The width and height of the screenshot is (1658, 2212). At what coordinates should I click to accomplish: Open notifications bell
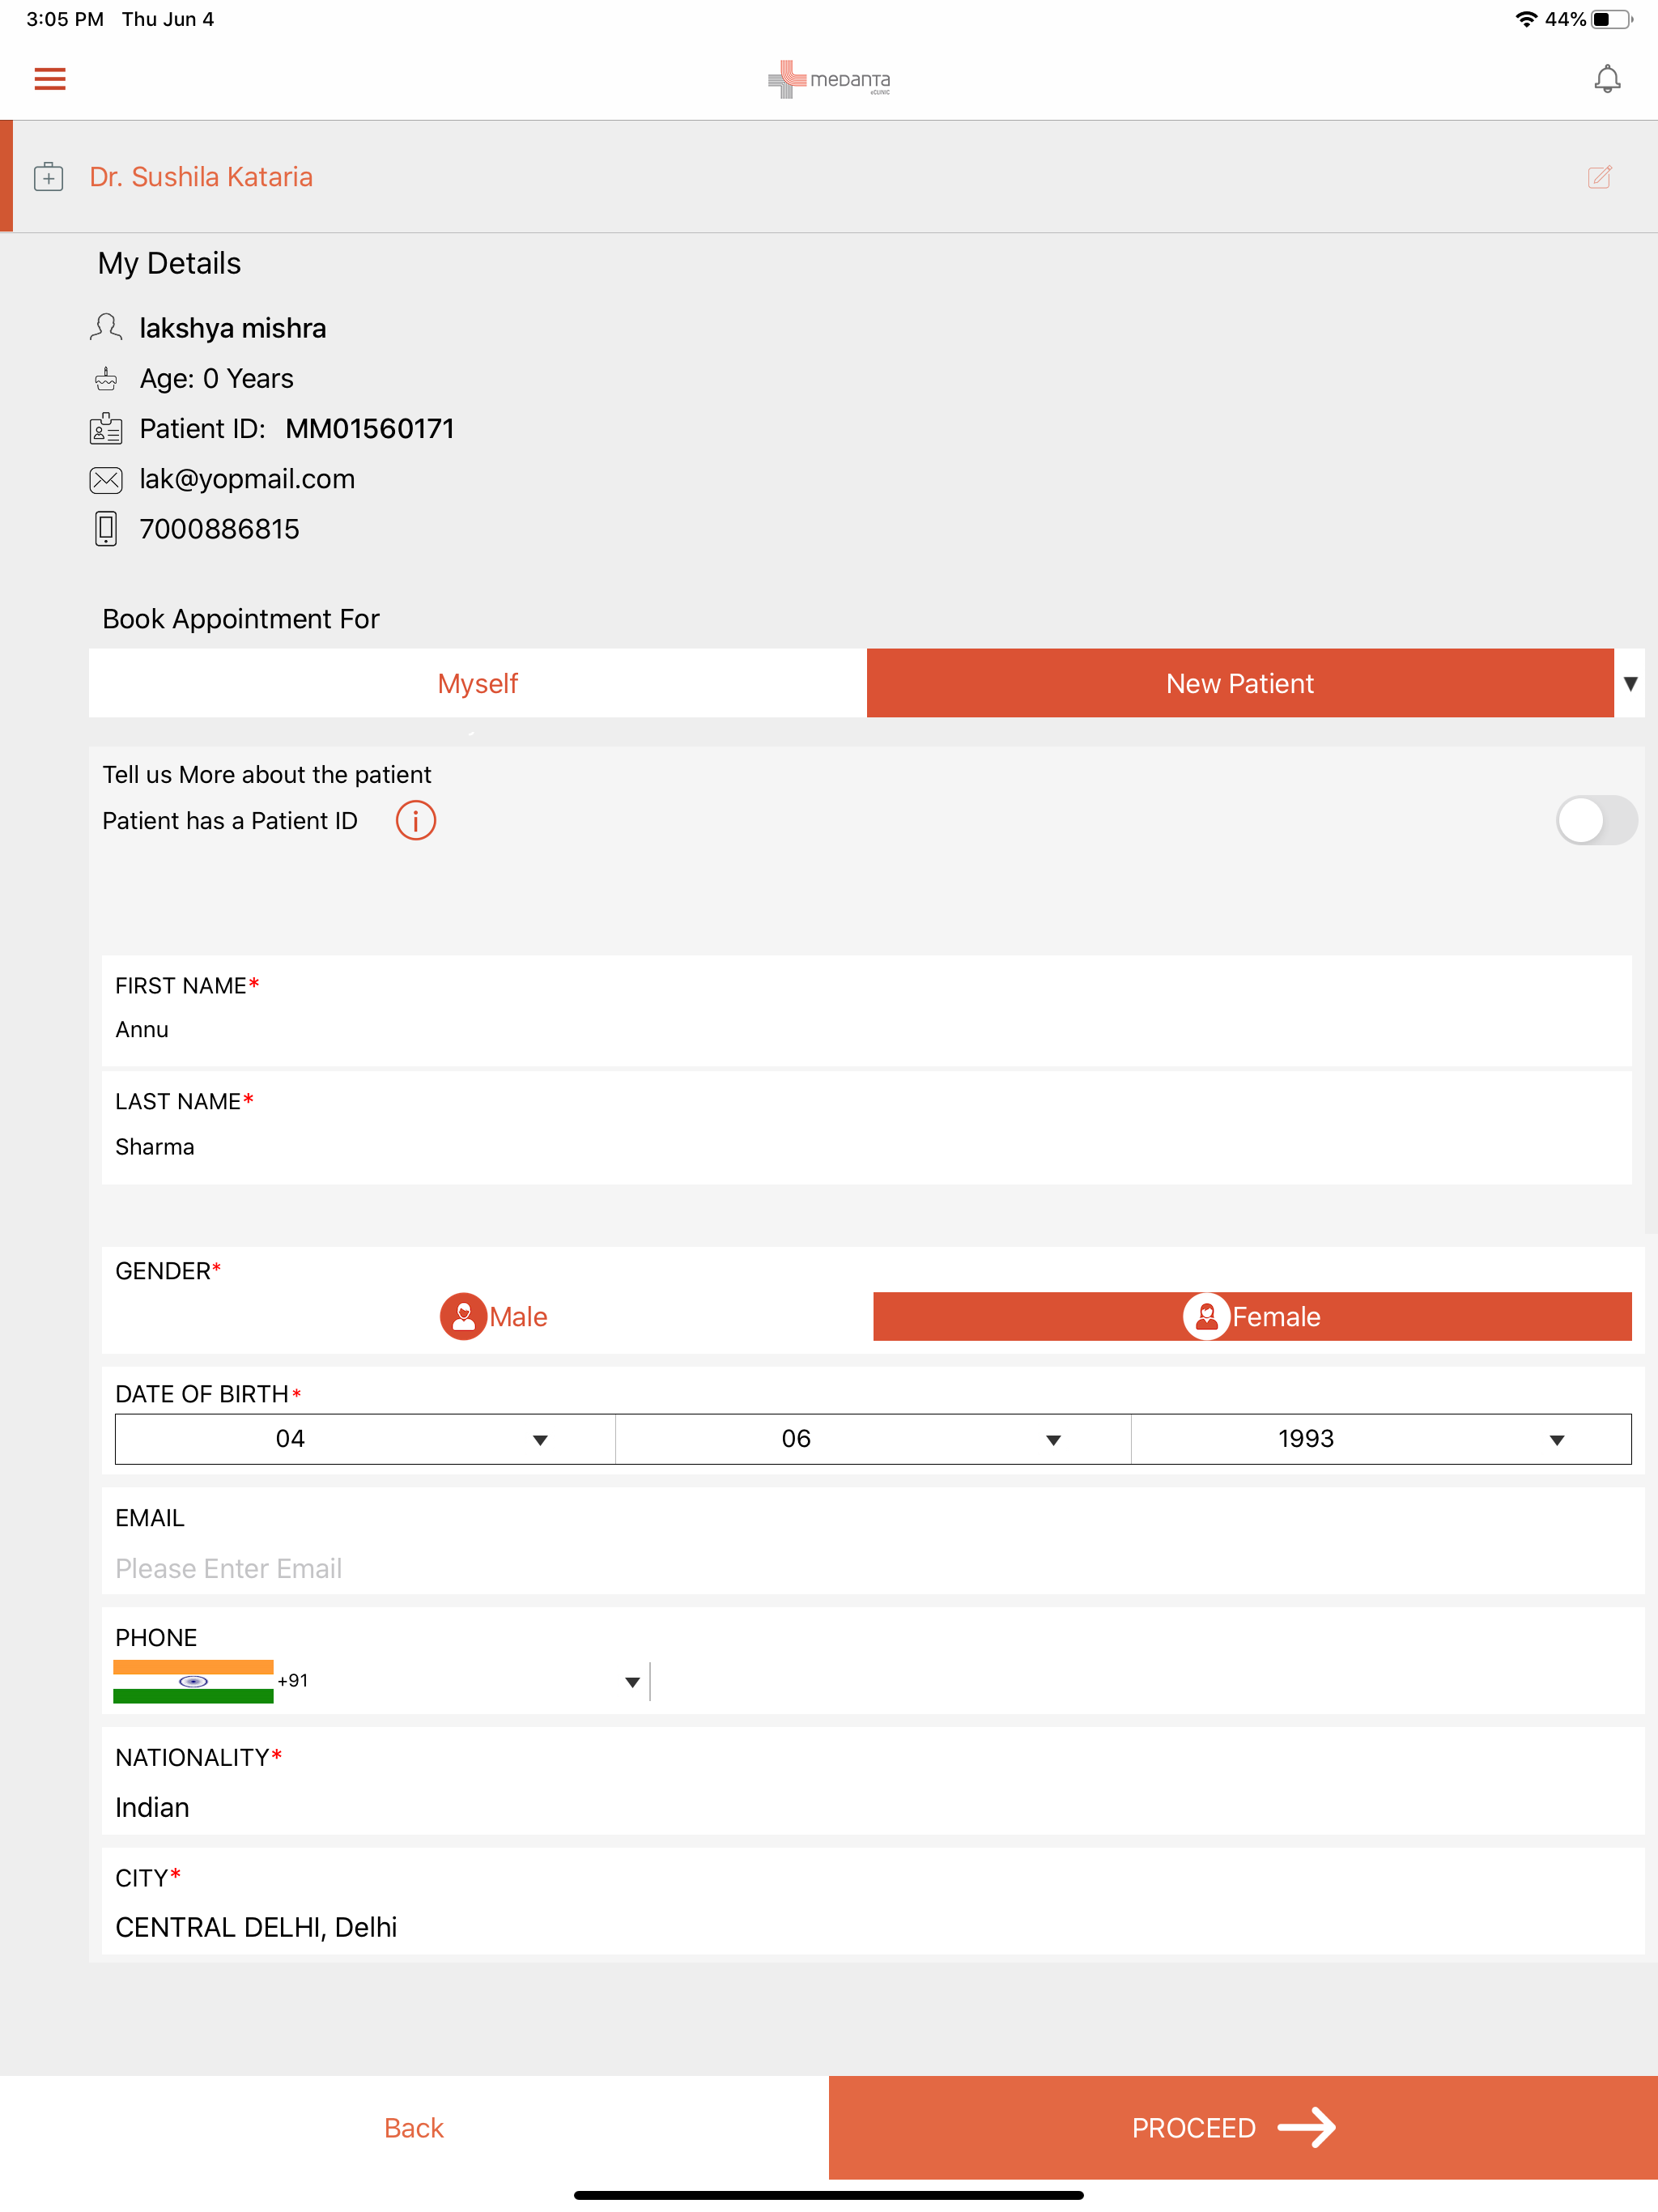pyautogui.click(x=1607, y=79)
